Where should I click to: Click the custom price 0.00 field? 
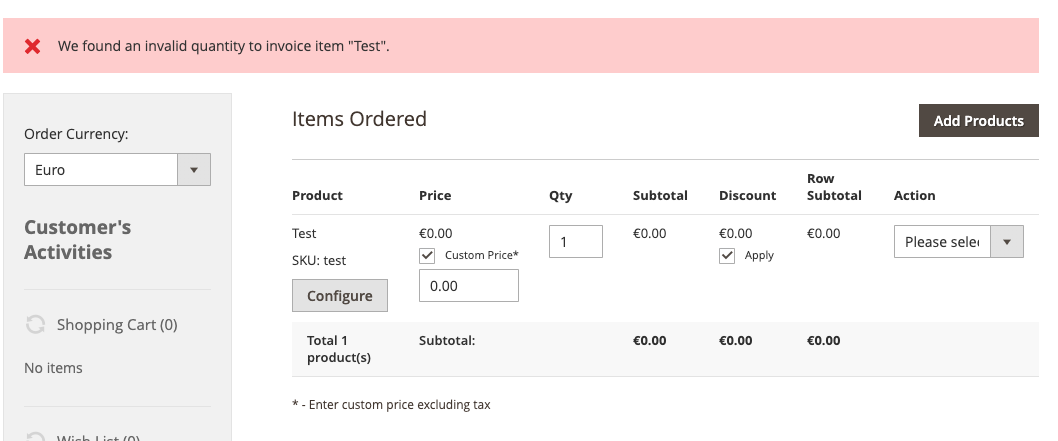tap(469, 286)
